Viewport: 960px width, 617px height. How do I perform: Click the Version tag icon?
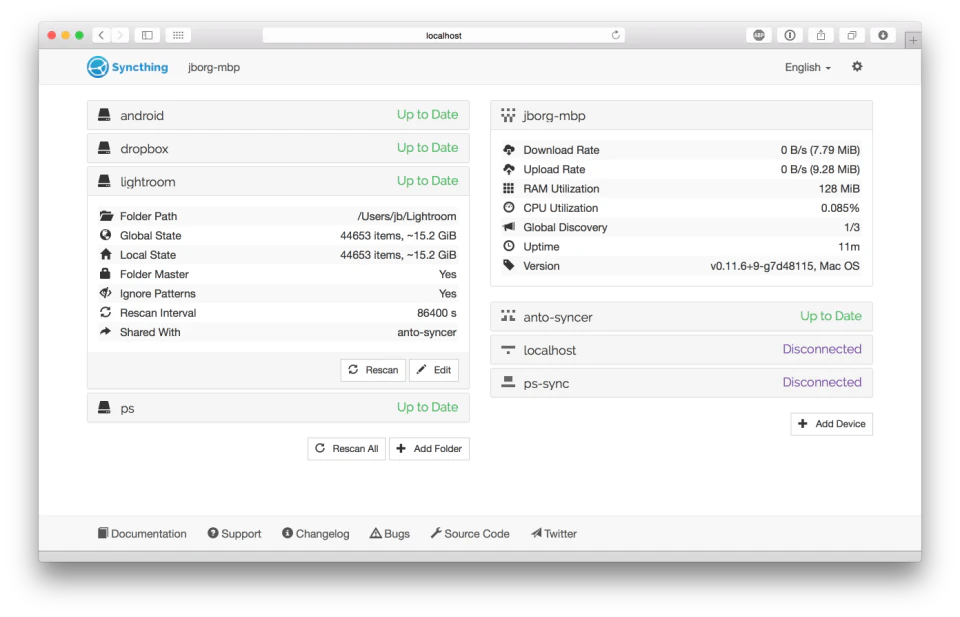coord(510,266)
